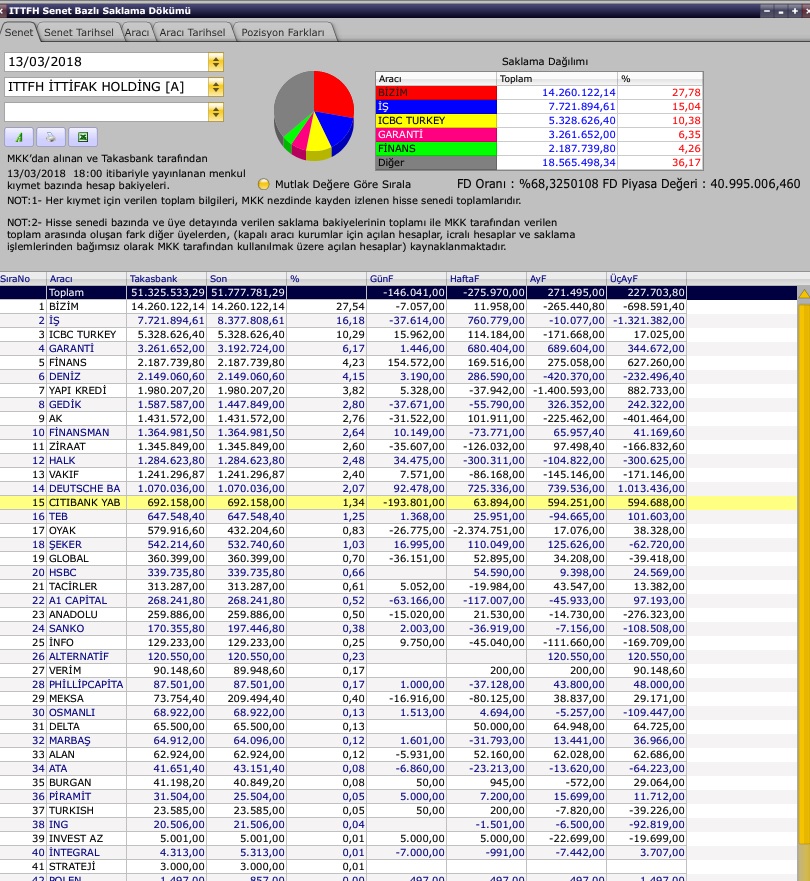Open the empty third combo box arrow
Viewport: 810px width, 881px height.
(216, 112)
